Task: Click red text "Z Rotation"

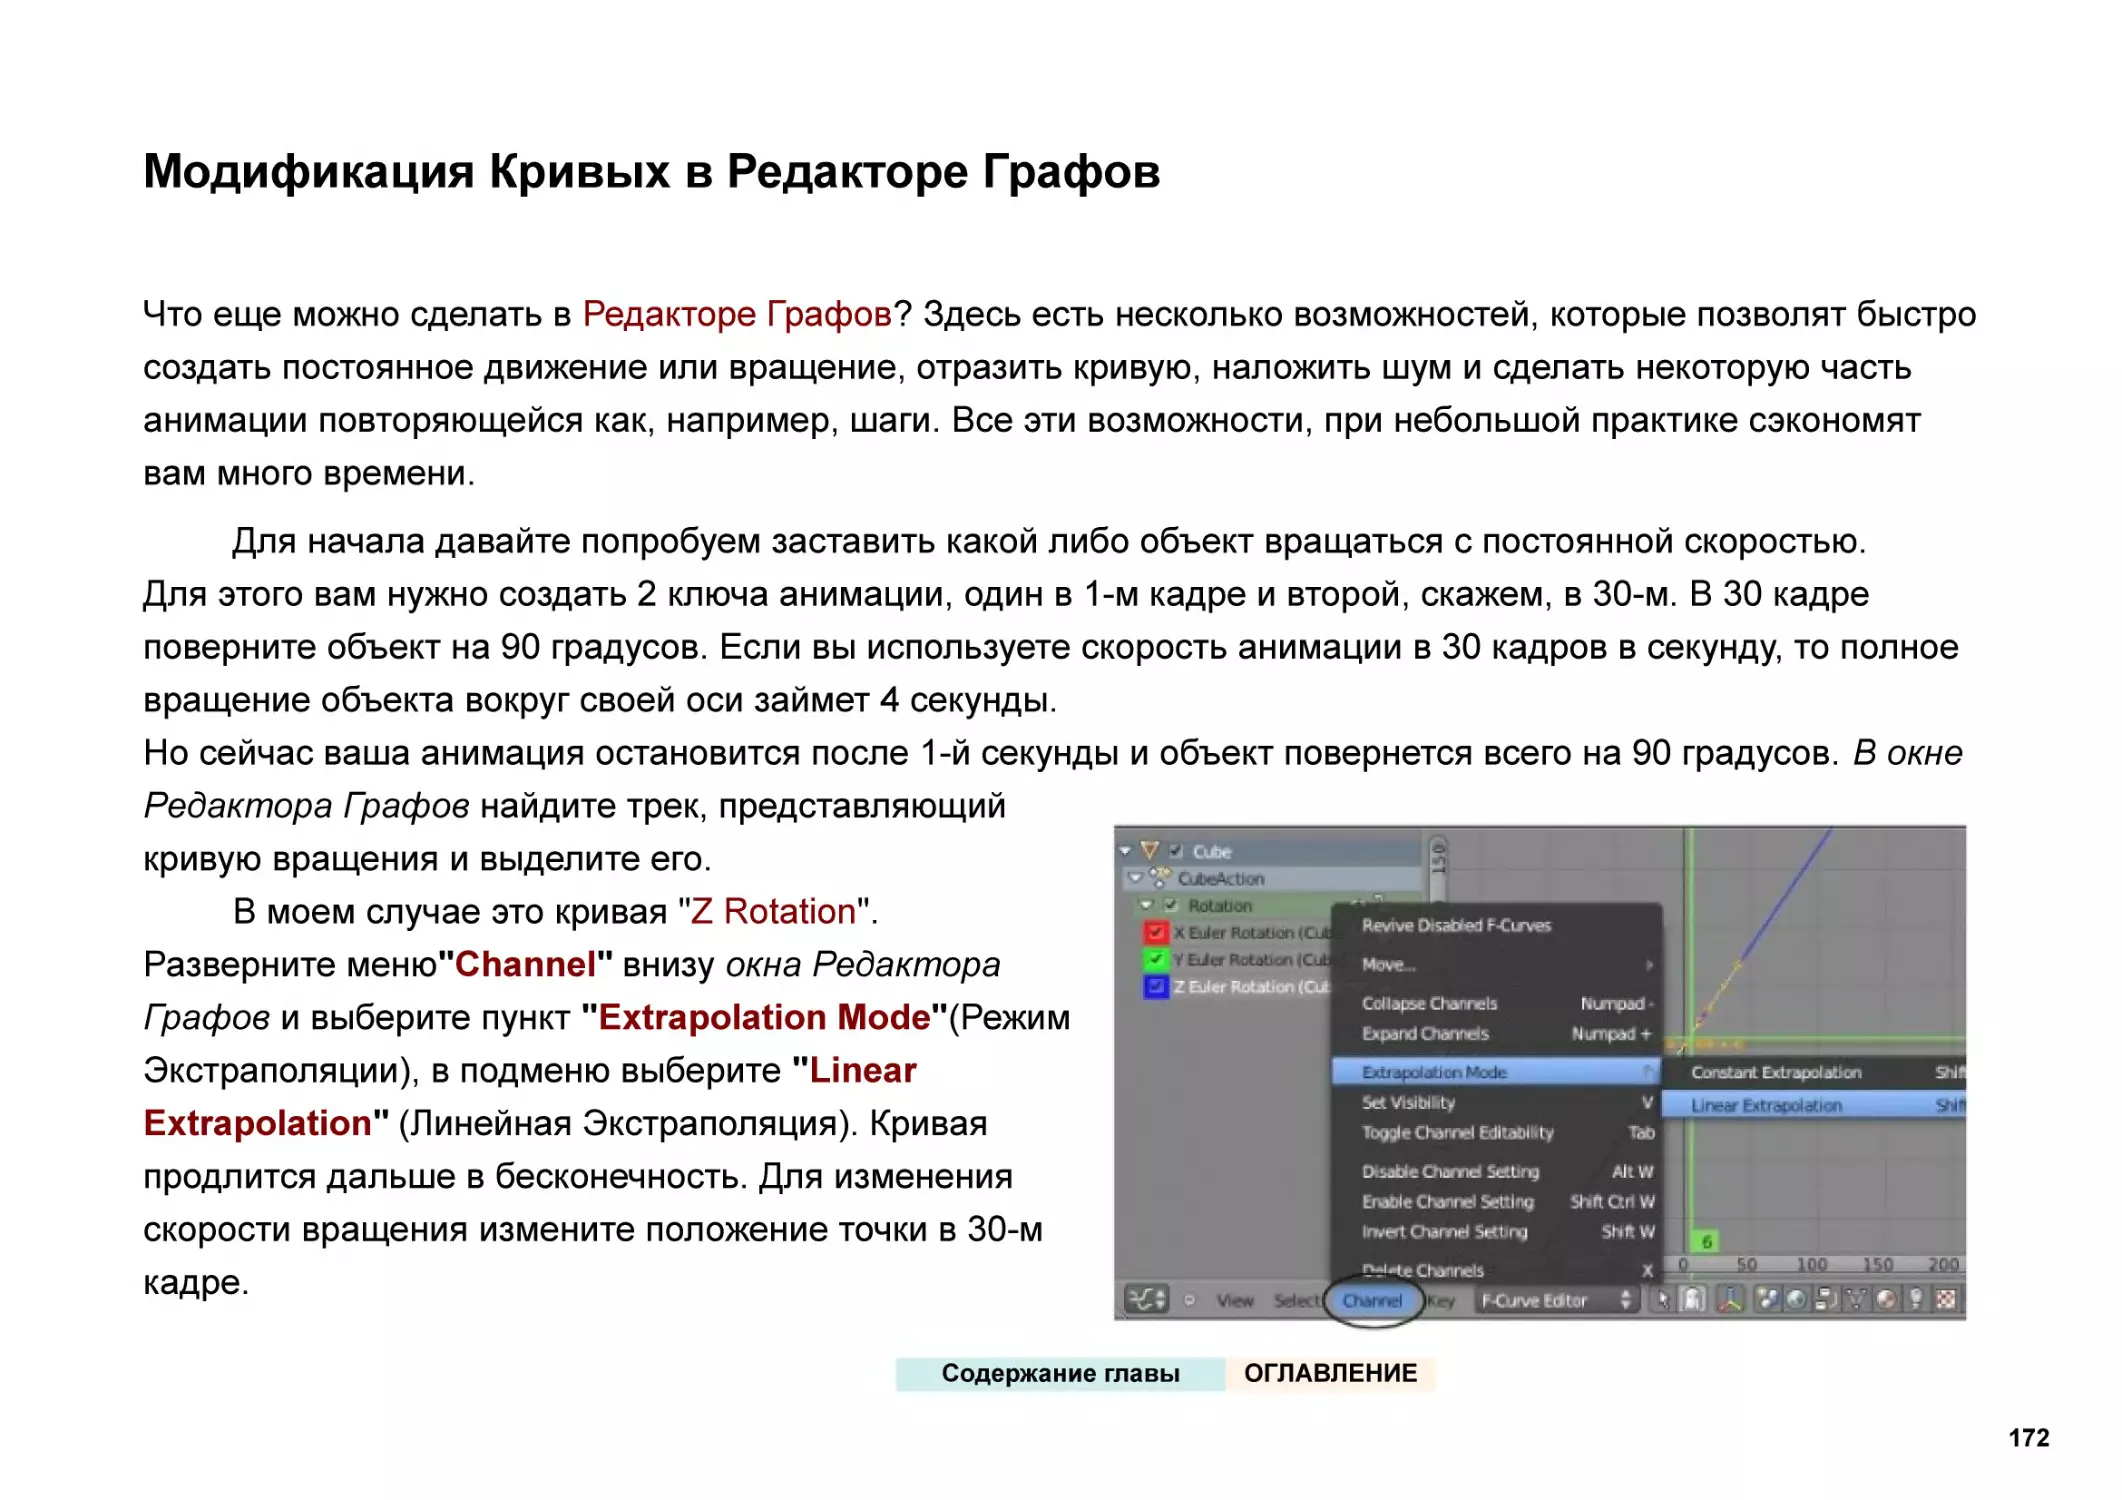Action: [x=773, y=912]
